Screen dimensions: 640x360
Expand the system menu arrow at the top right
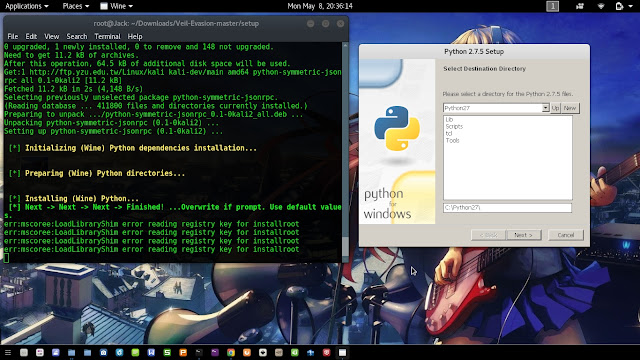tap(630, 6)
